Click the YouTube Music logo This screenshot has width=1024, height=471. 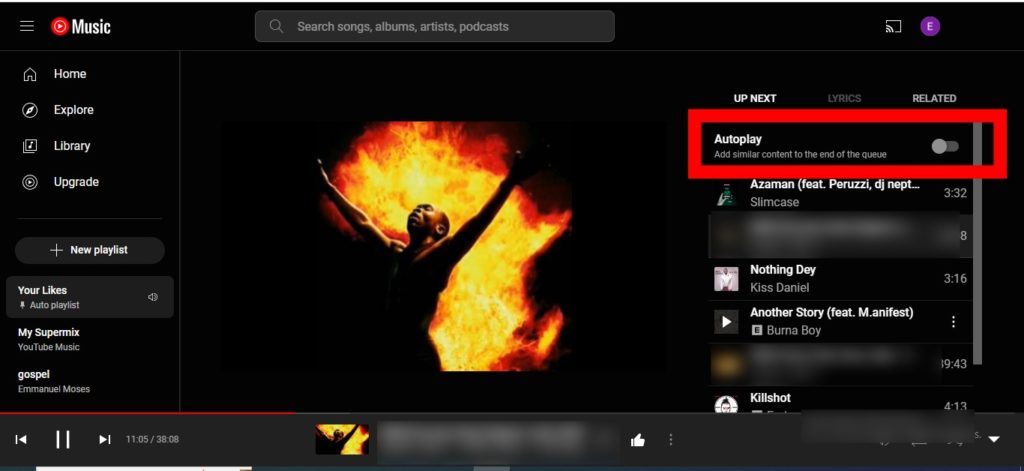(x=81, y=26)
